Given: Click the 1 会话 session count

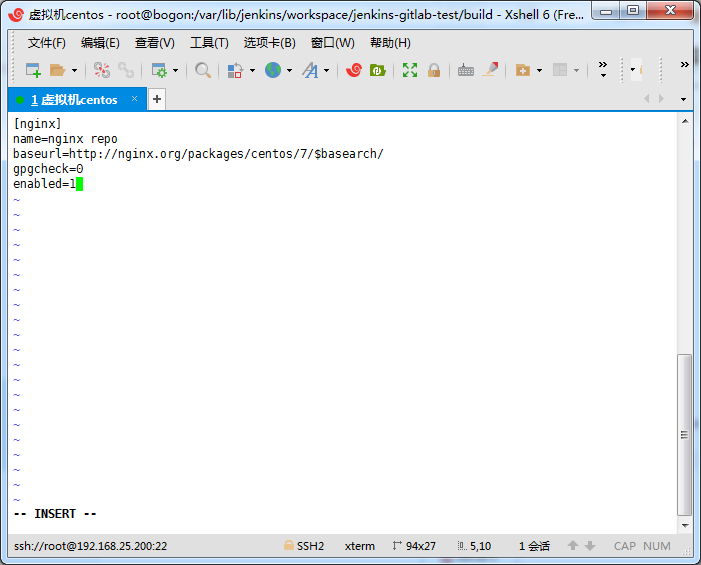Looking at the screenshot, I should pyautogui.click(x=534, y=546).
